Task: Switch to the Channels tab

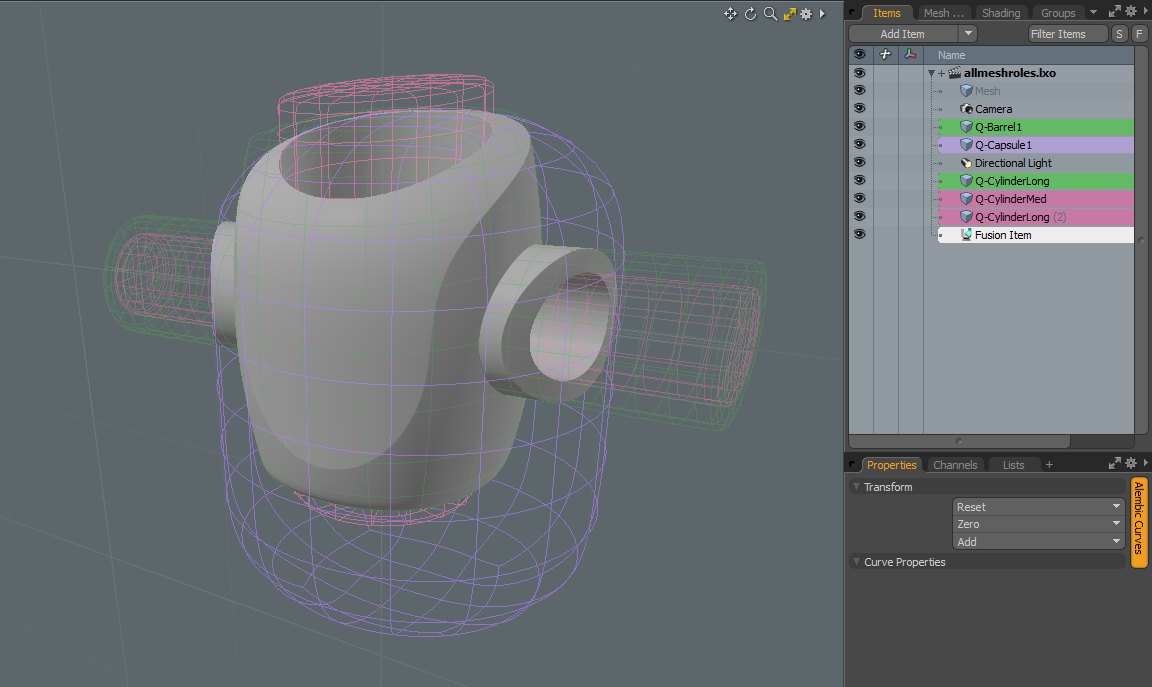Action: (x=954, y=465)
